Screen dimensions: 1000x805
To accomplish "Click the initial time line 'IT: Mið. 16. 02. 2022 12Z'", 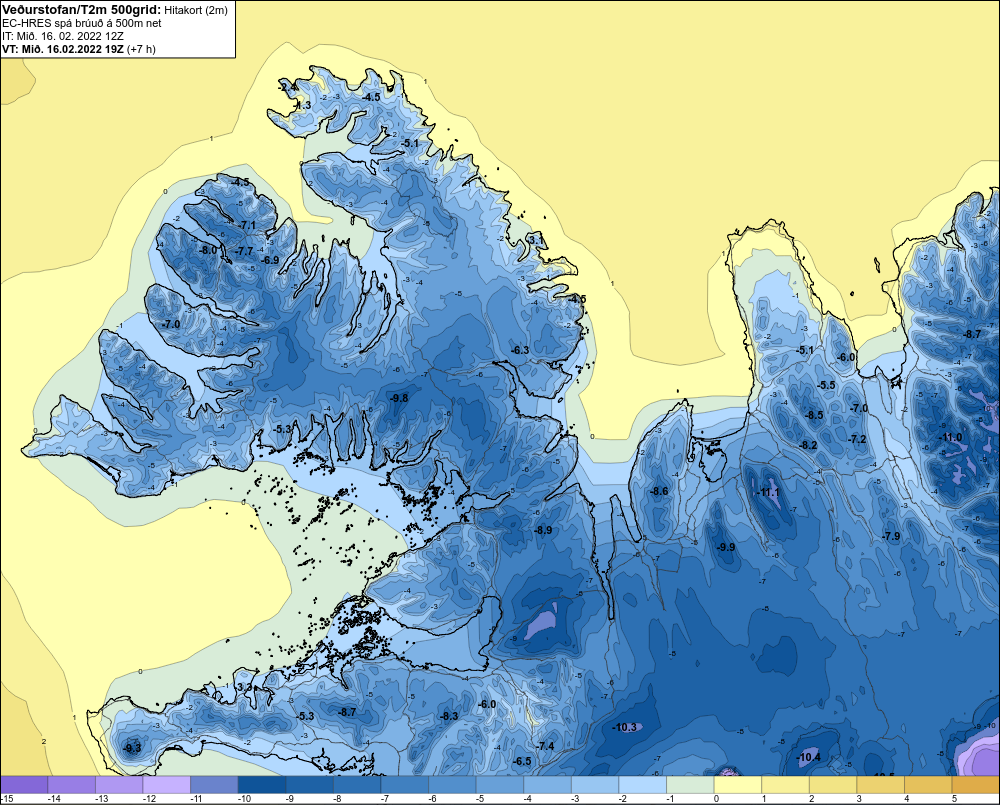I will [63, 36].
